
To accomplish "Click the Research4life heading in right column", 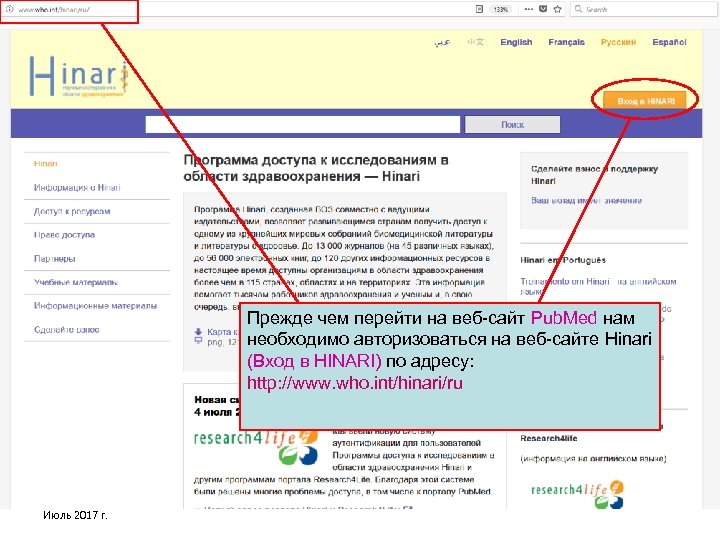I will 549,438.
